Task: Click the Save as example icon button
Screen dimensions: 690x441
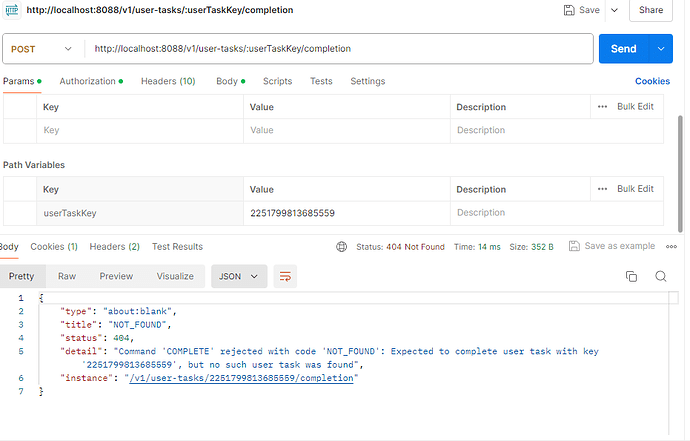Action: 573,246
